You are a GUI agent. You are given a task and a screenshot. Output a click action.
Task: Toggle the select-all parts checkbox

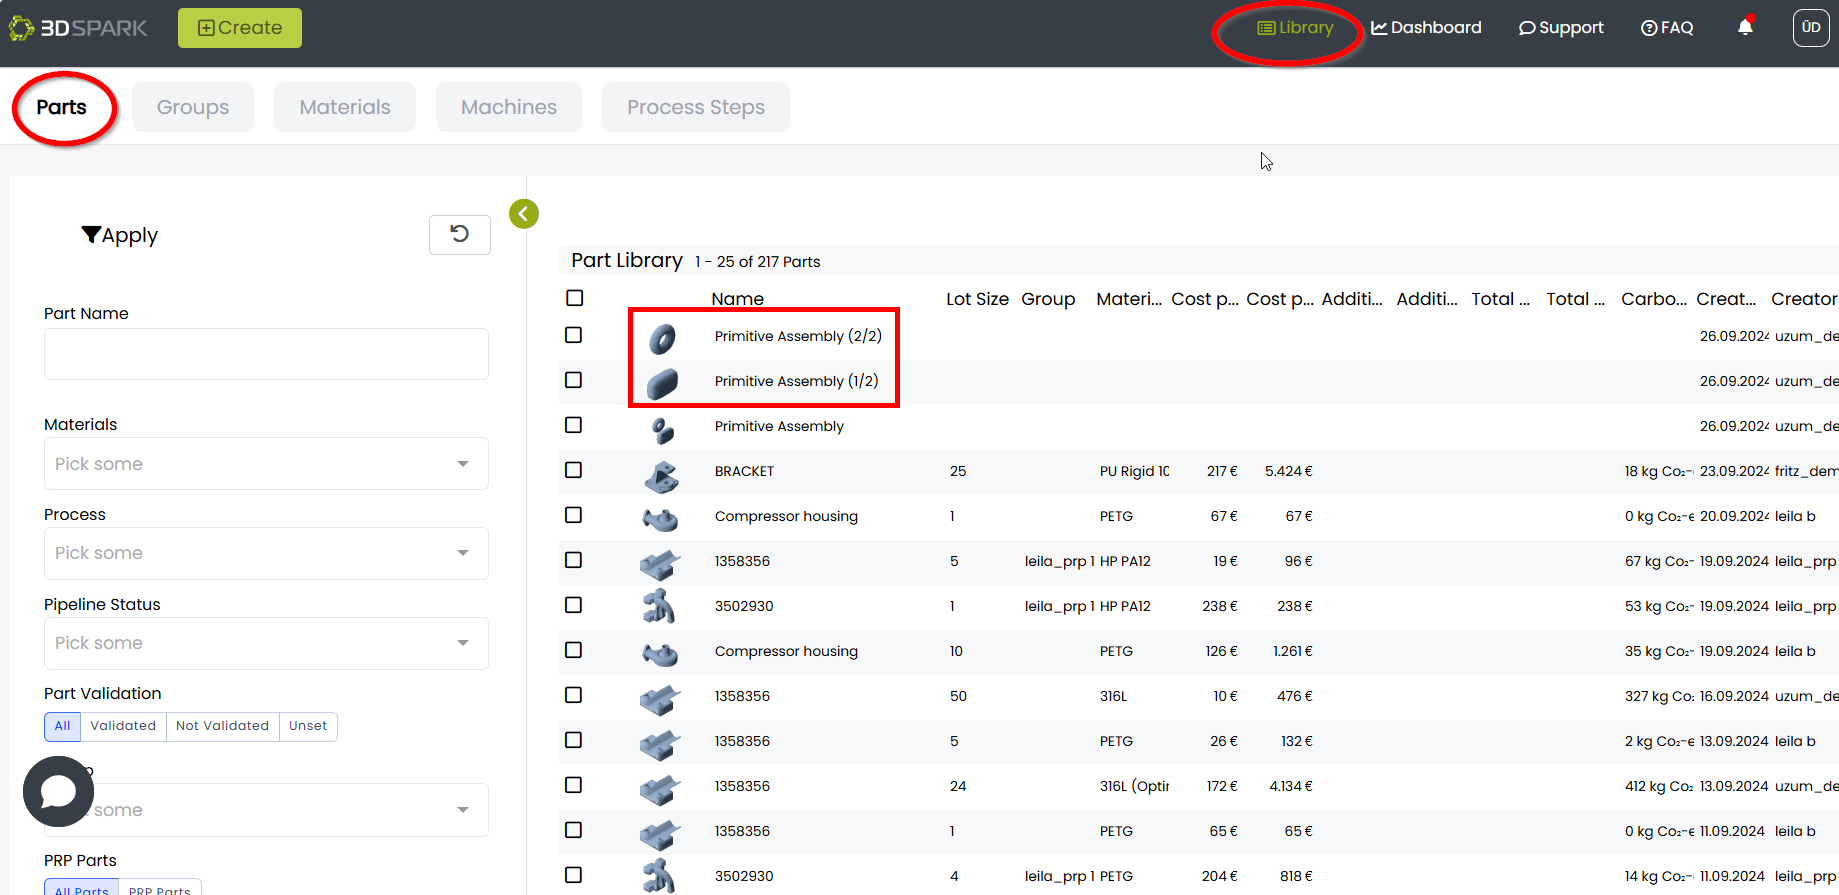click(574, 298)
